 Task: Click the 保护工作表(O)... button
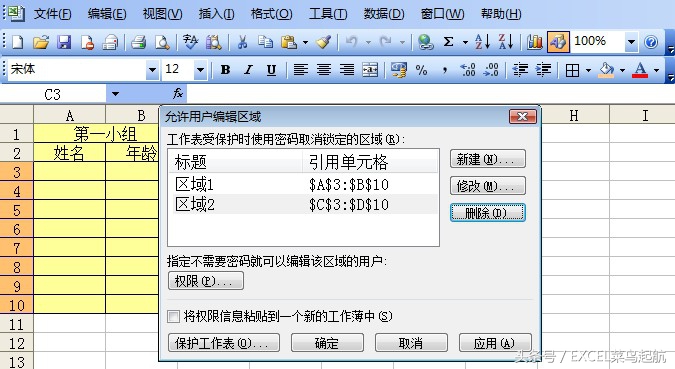[x=224, y=343]
